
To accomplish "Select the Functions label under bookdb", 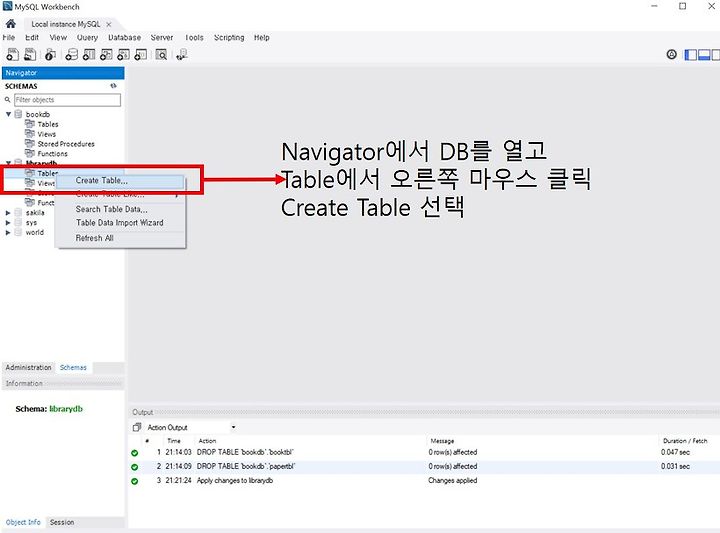I will 52,154.
